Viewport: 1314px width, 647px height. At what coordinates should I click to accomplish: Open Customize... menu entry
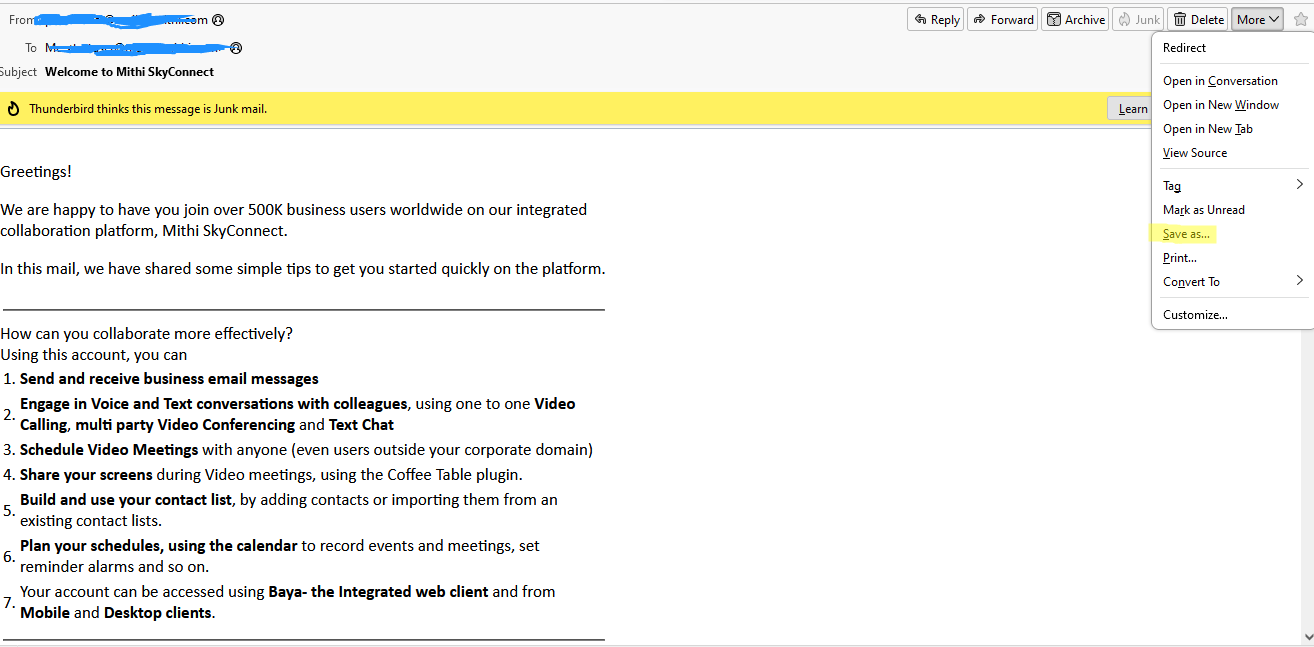pos(1231,315)
